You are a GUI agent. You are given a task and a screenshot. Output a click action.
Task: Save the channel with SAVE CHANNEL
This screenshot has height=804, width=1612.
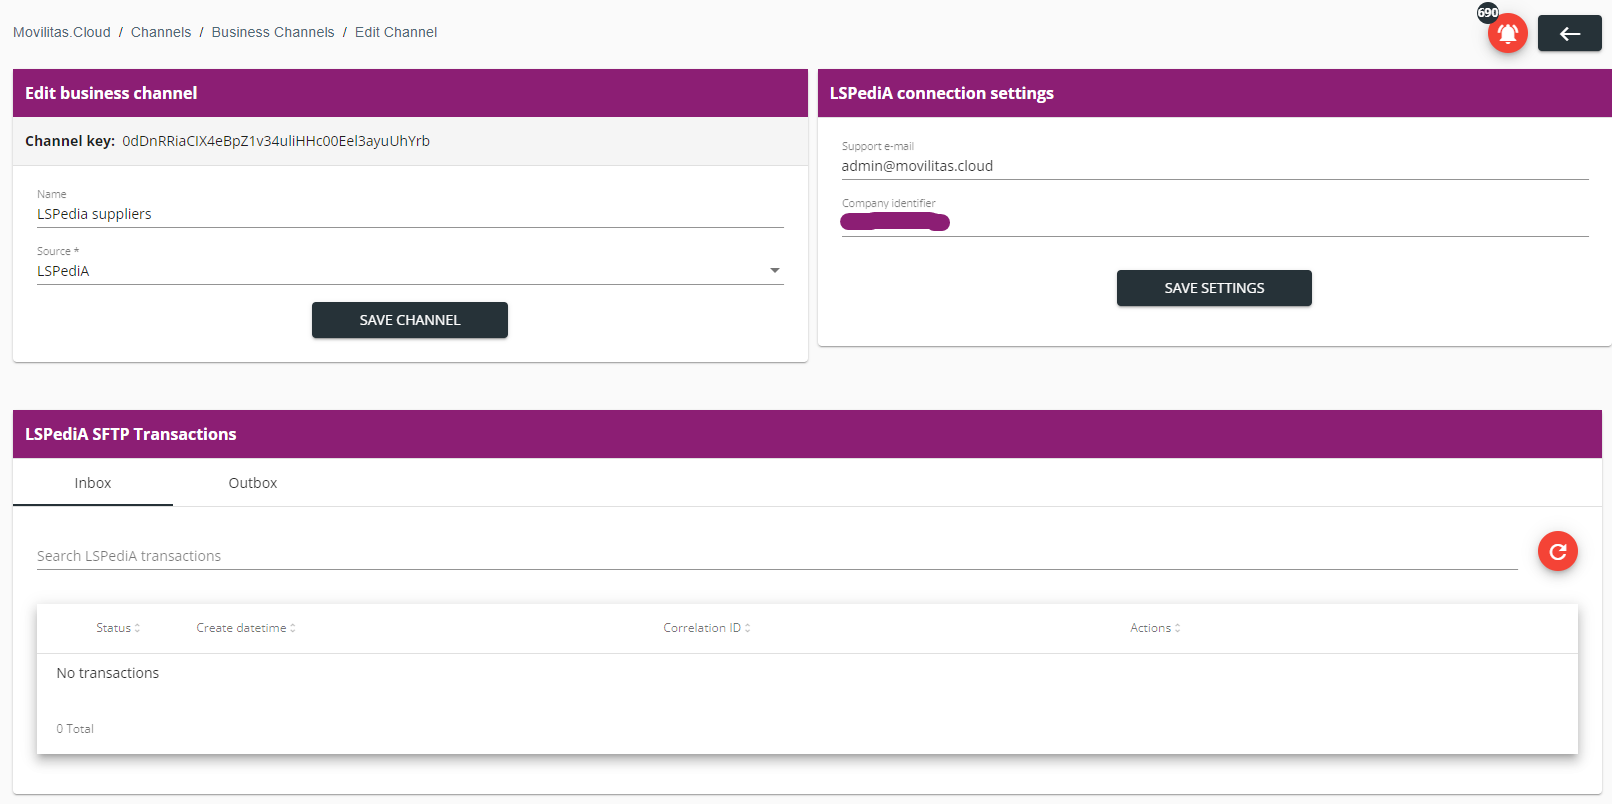tap(410, 320)
